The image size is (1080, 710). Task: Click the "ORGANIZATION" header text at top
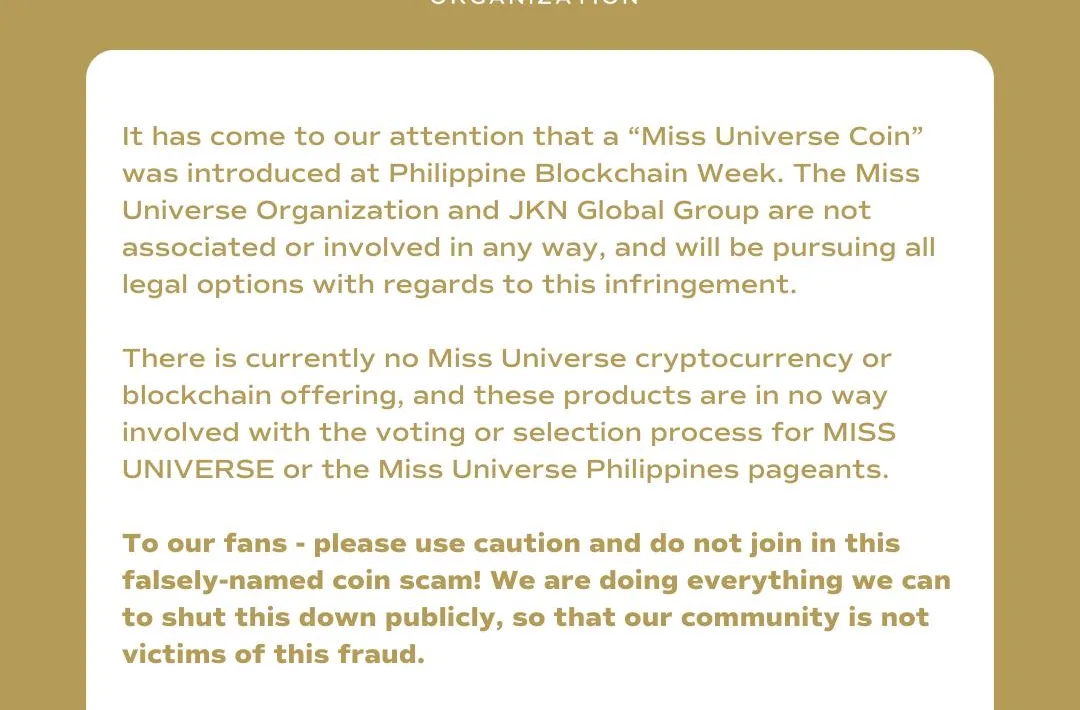click(x=534, y=3)
